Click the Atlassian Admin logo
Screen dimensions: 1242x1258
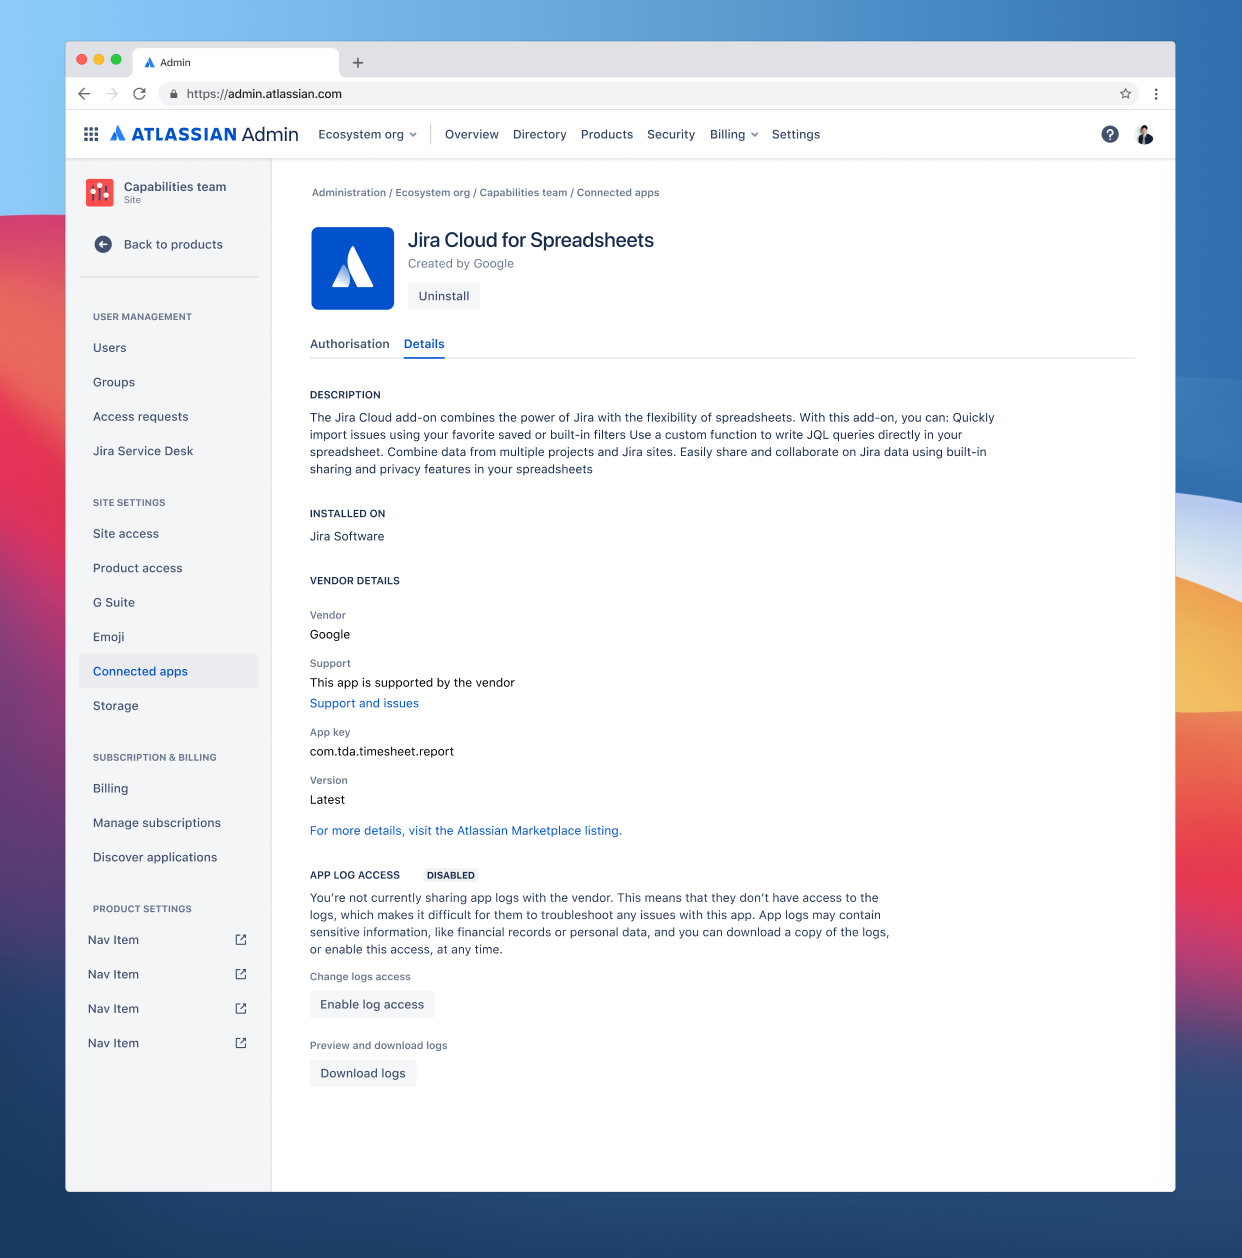[203, 133]
